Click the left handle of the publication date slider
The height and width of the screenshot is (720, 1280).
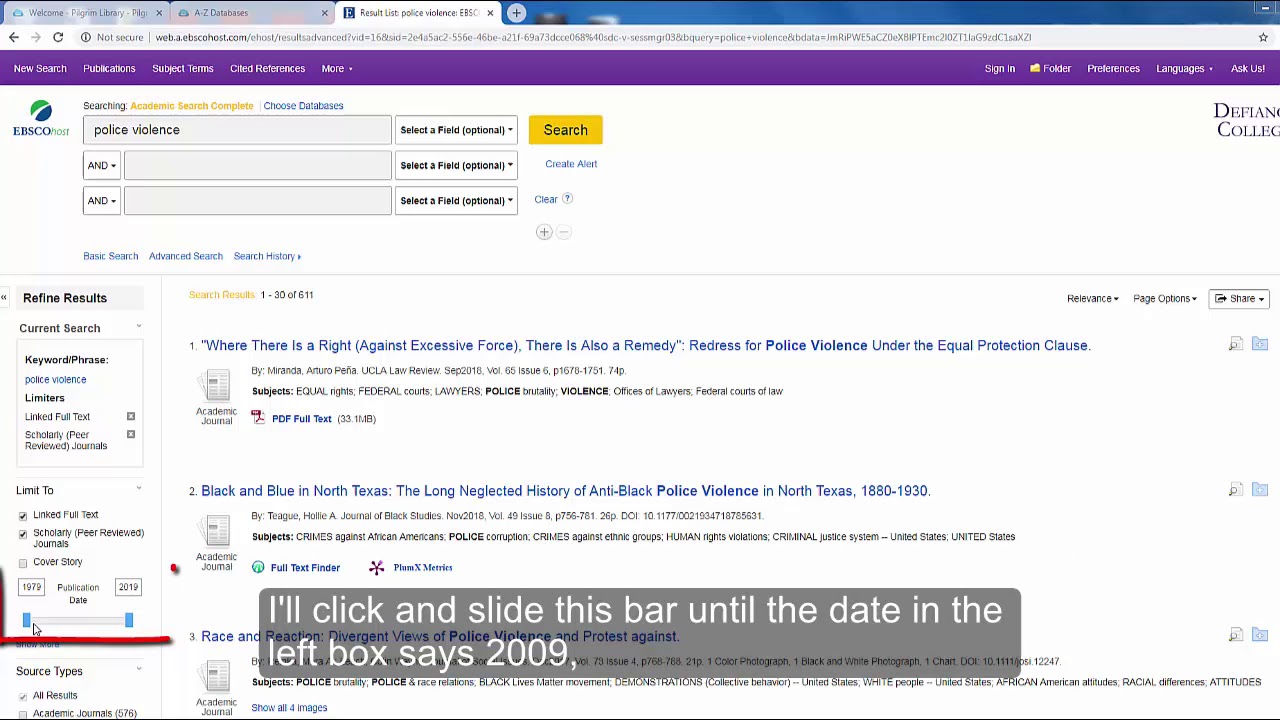point(27,621)
